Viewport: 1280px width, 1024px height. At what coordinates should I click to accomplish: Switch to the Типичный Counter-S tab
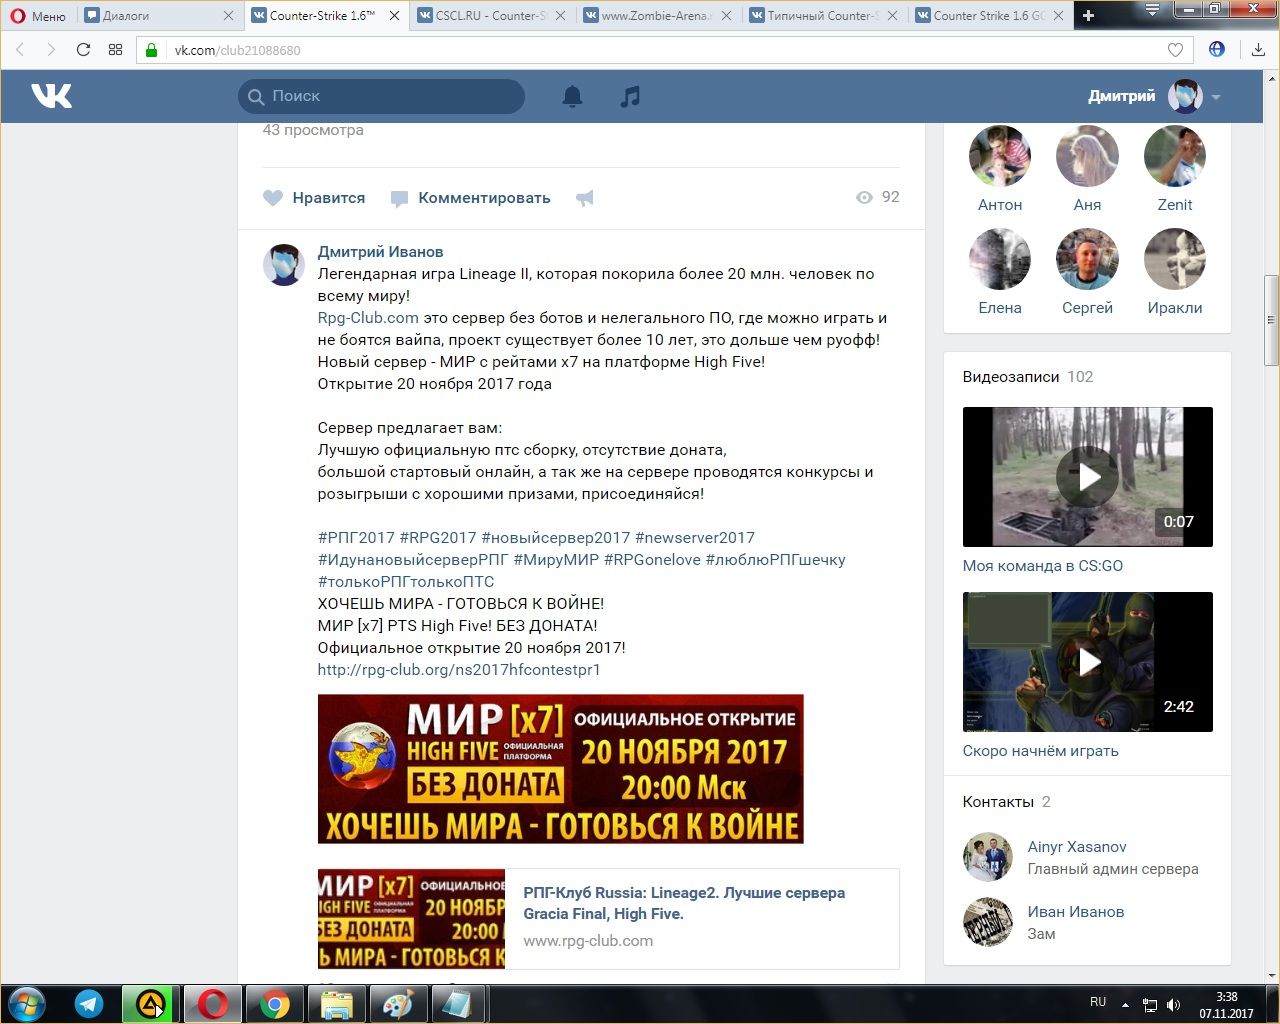point(821,15)
